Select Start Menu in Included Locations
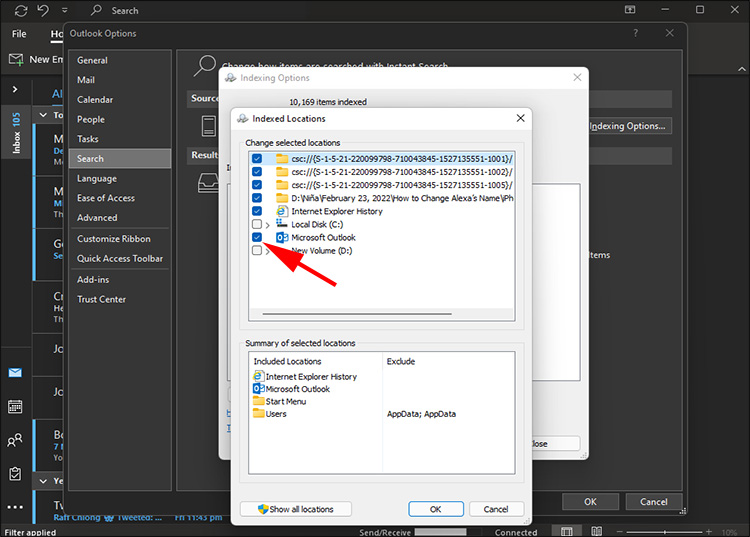Image resolution: width=750 pixels, height=537 pixels. coord(280,402)
